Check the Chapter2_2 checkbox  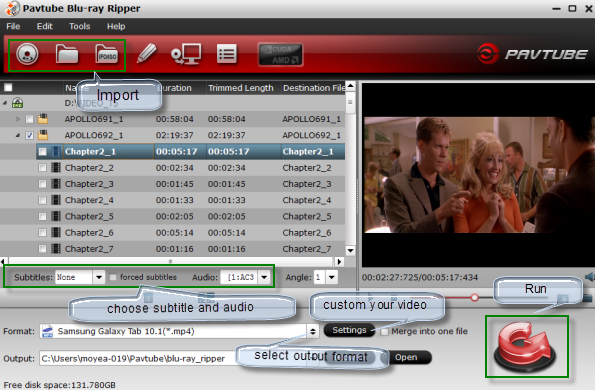tap(42, 168)
